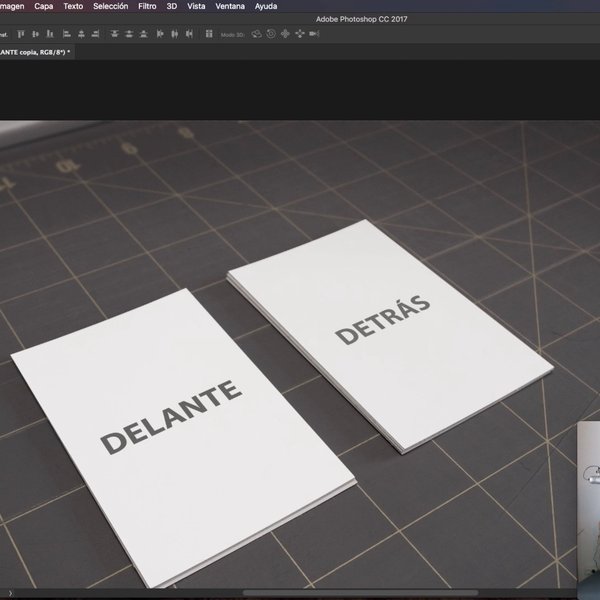Select 3D rotate object mode icon
The width and height of the screenshot is (600, 600).
click(256, 33)
